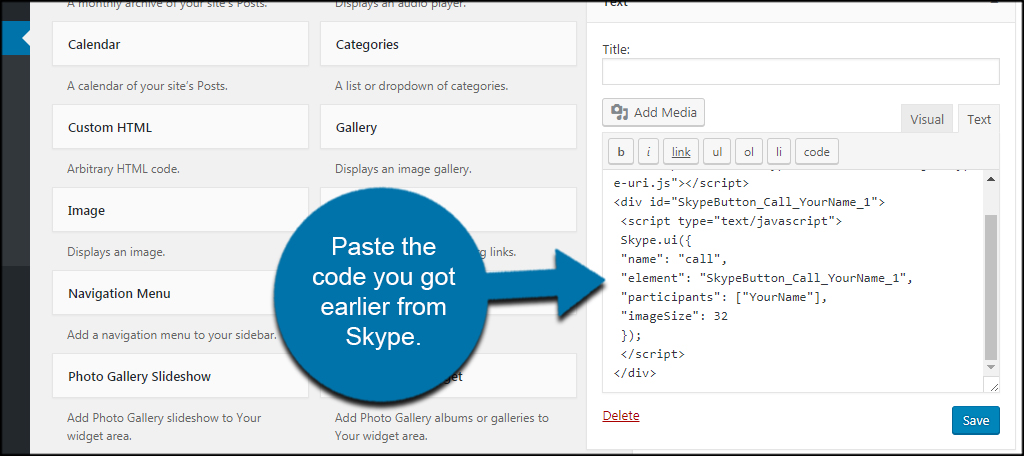Click the '"participants": ["YourName"],' code line
The image size is (1024, 456).
(x=724, y=297)
